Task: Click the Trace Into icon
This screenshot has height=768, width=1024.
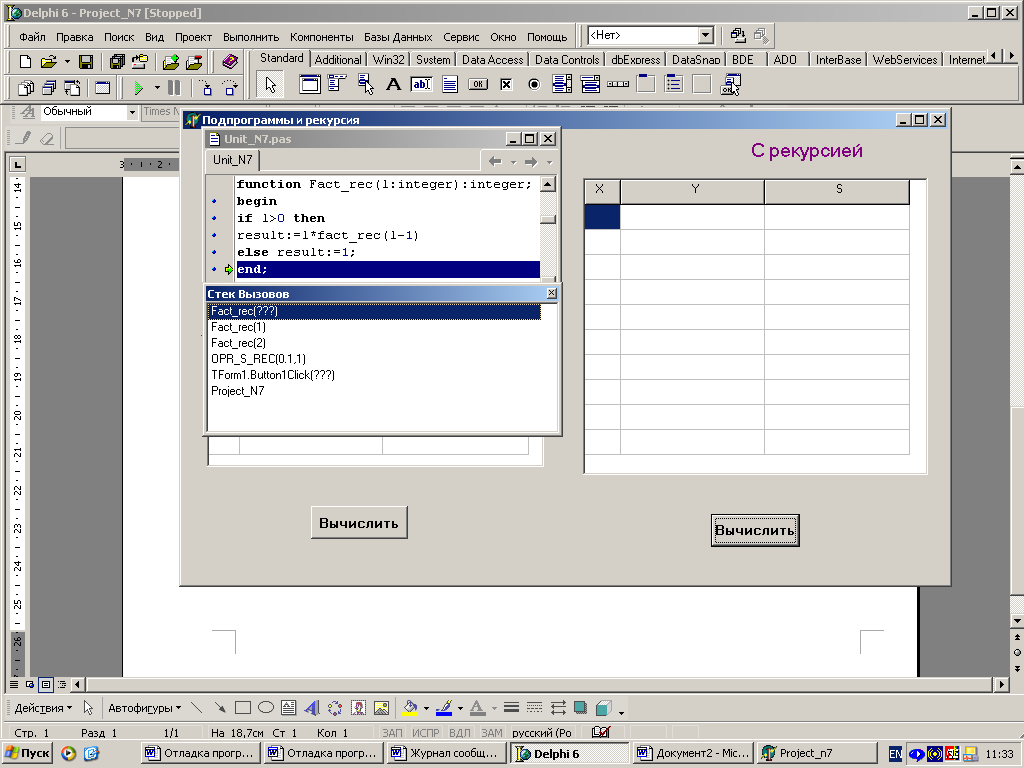Action: tap(206, 88)
